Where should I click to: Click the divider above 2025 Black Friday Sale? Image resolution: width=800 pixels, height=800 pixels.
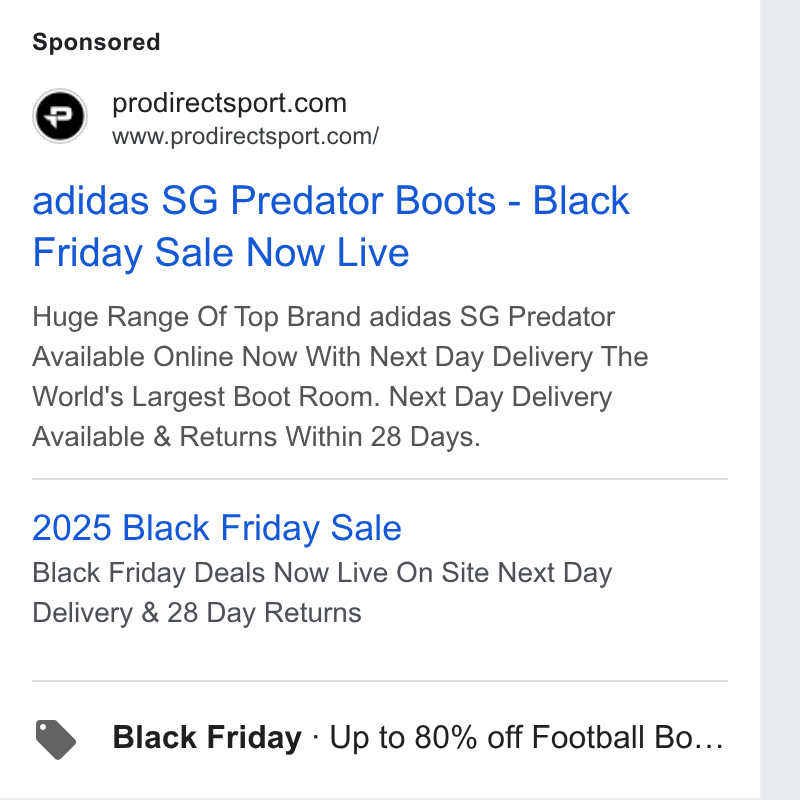pyautogui.click(x=380, y=479)
